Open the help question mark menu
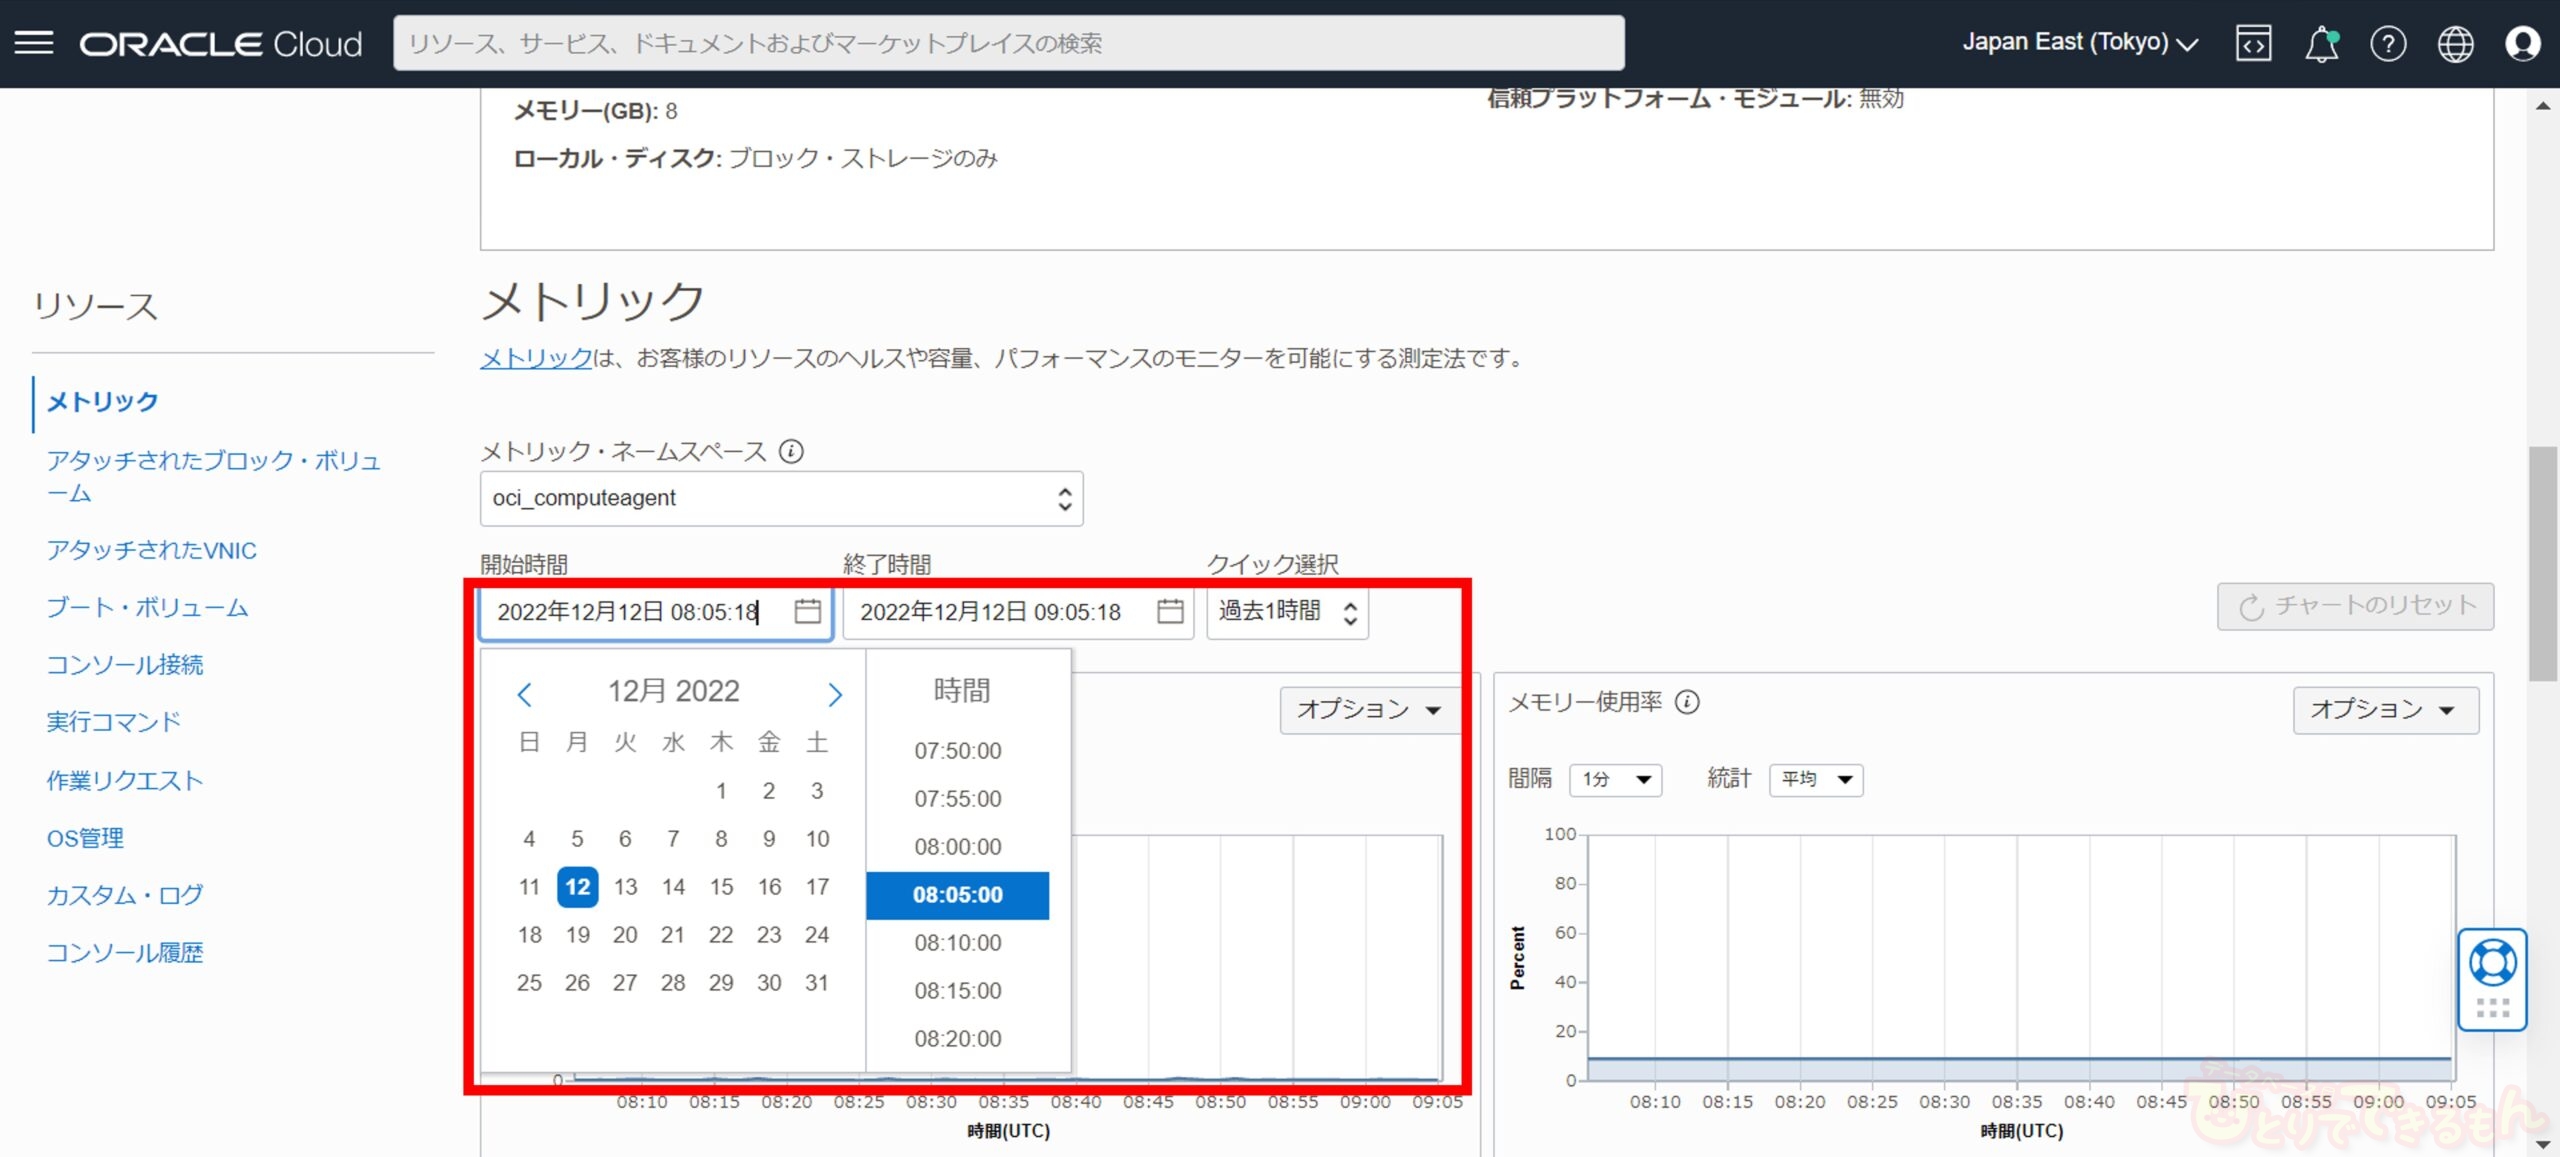This screenshot has height=1157, width=2560. [2388, 44]
